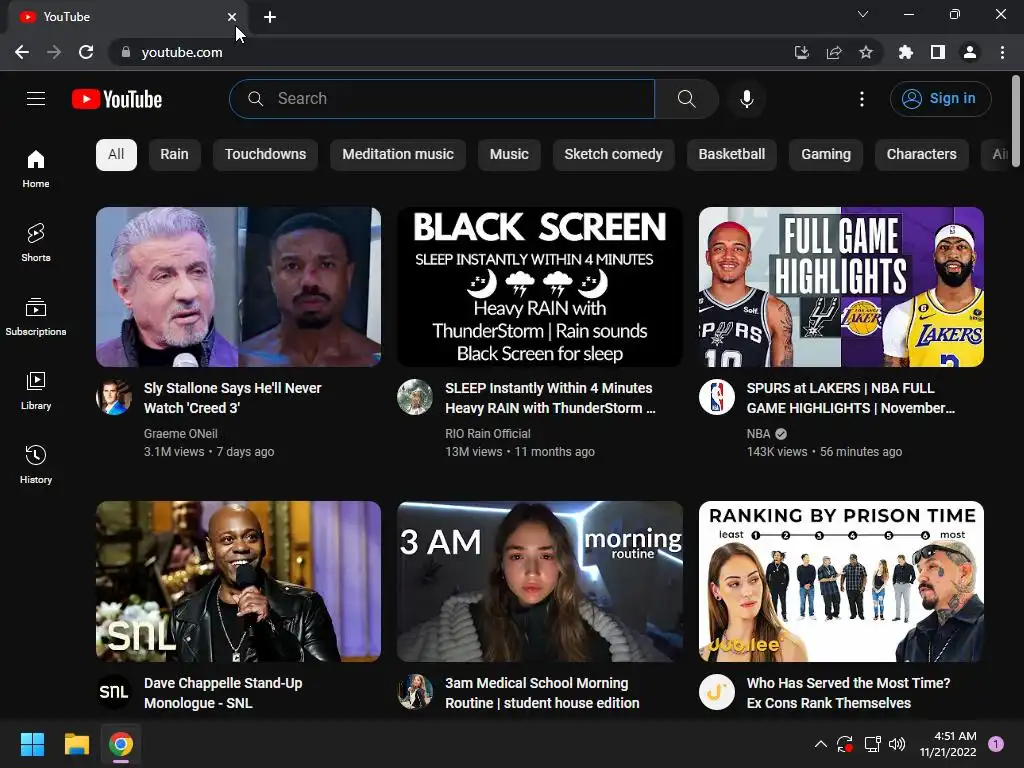The width and height of the screenshot is (1024, 768).
Task: Open NBA channel avatar
Action: coord(716,397)
